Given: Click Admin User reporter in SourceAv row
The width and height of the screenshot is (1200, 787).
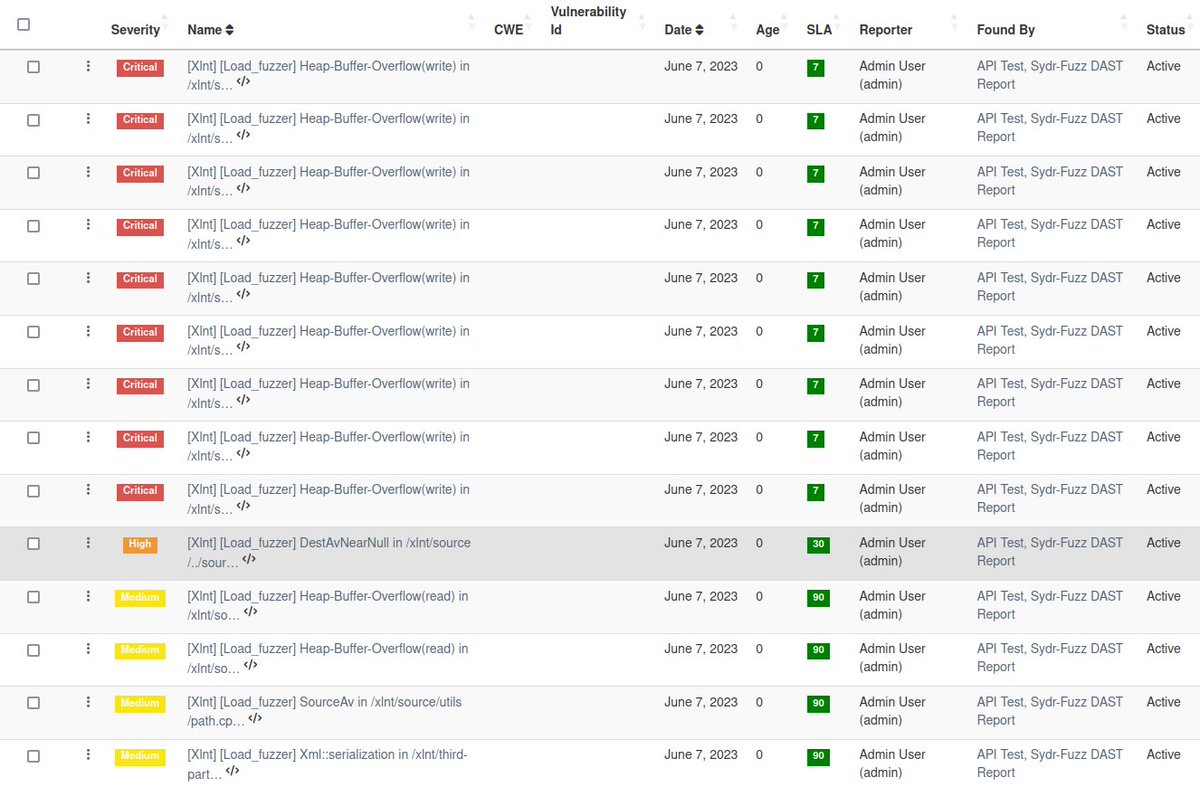Looking at the screenshot, I should point(892,711).
